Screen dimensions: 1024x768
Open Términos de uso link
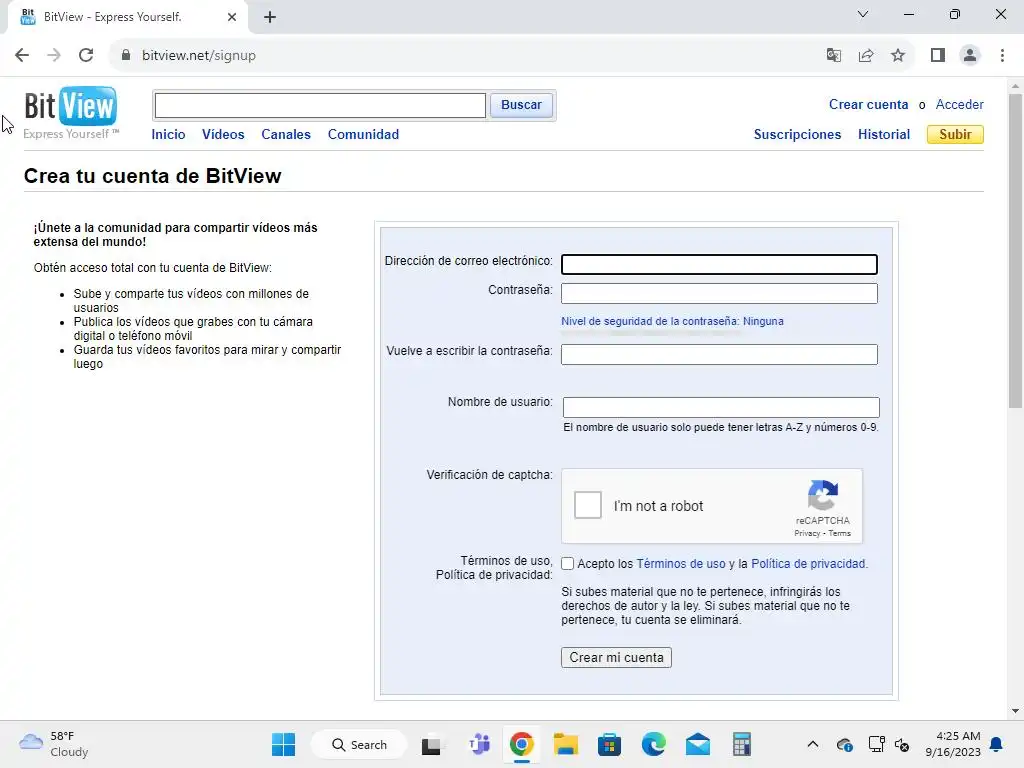[681, 564]
